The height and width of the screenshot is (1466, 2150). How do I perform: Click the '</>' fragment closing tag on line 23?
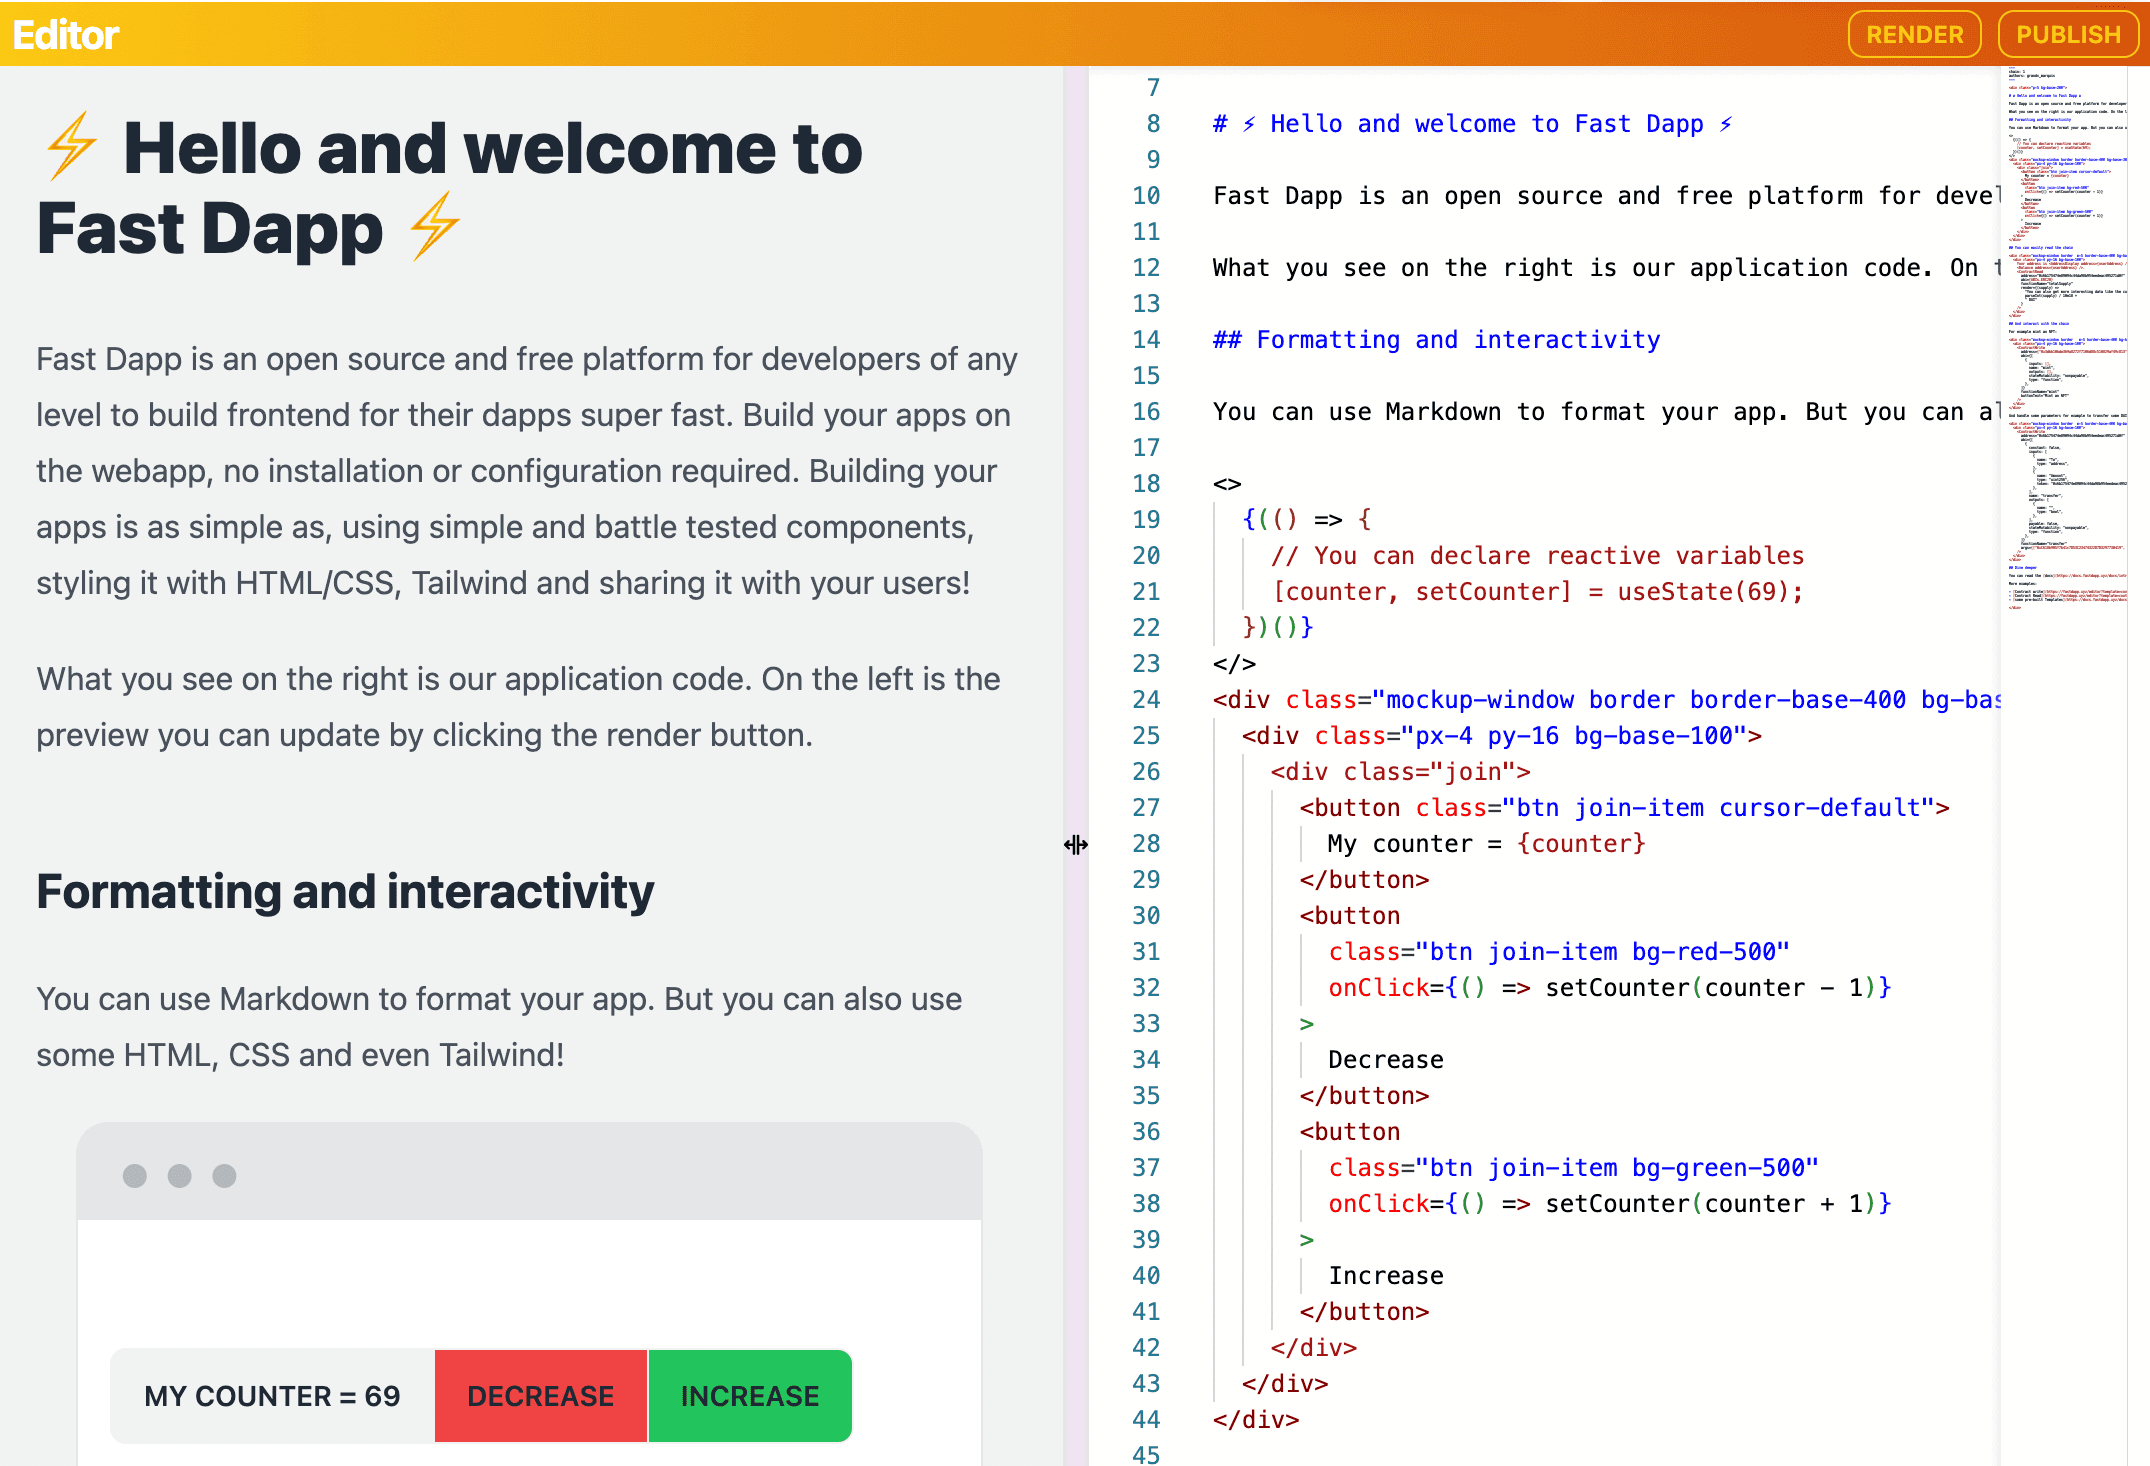click(x=1234, y=664)
